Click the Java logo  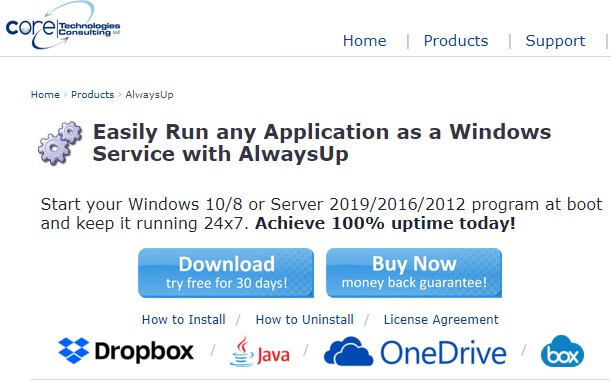pyautogui.click(x=260, y=351)
